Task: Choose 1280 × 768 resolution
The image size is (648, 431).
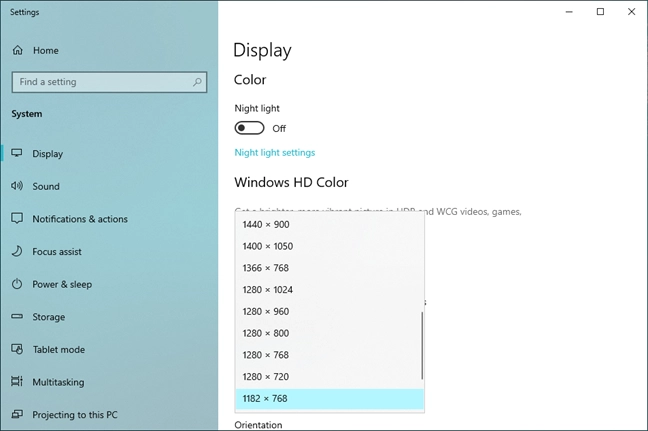Action: click(329, 355)
